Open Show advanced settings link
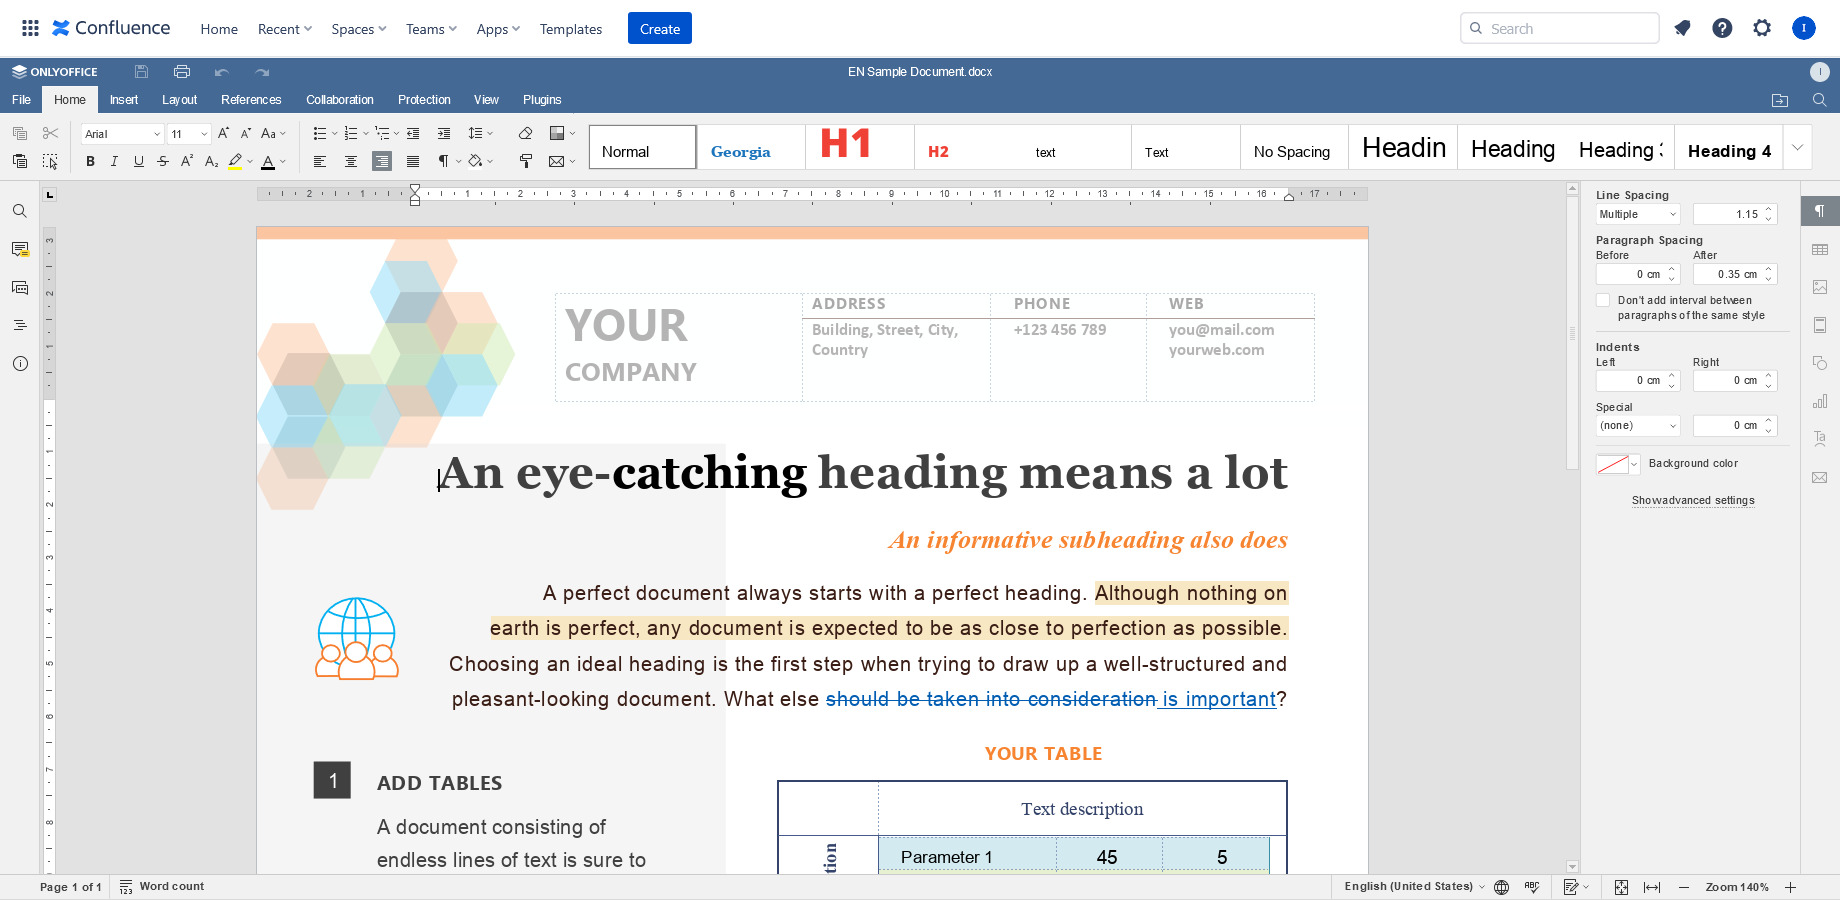The image size is (1840, 900). [x=1693, y=500]
